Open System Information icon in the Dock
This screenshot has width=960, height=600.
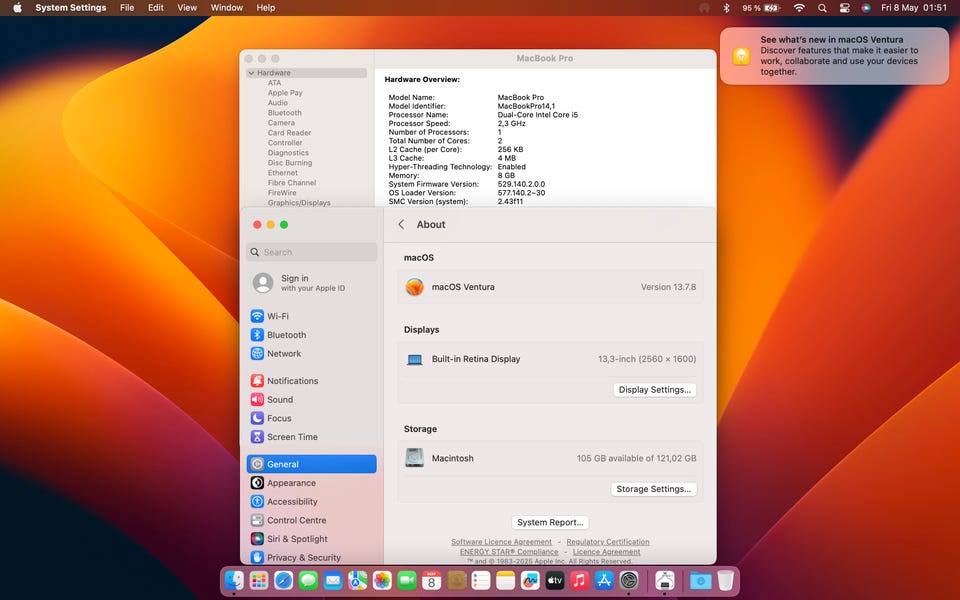(x=665, y=580)
